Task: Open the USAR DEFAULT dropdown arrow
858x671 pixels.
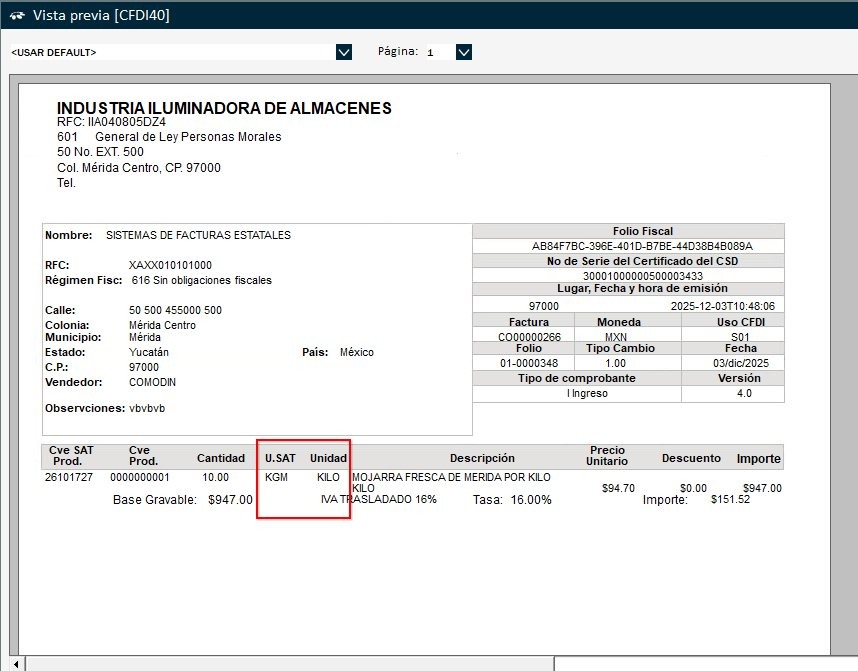Action: click(x=344, y=52)
